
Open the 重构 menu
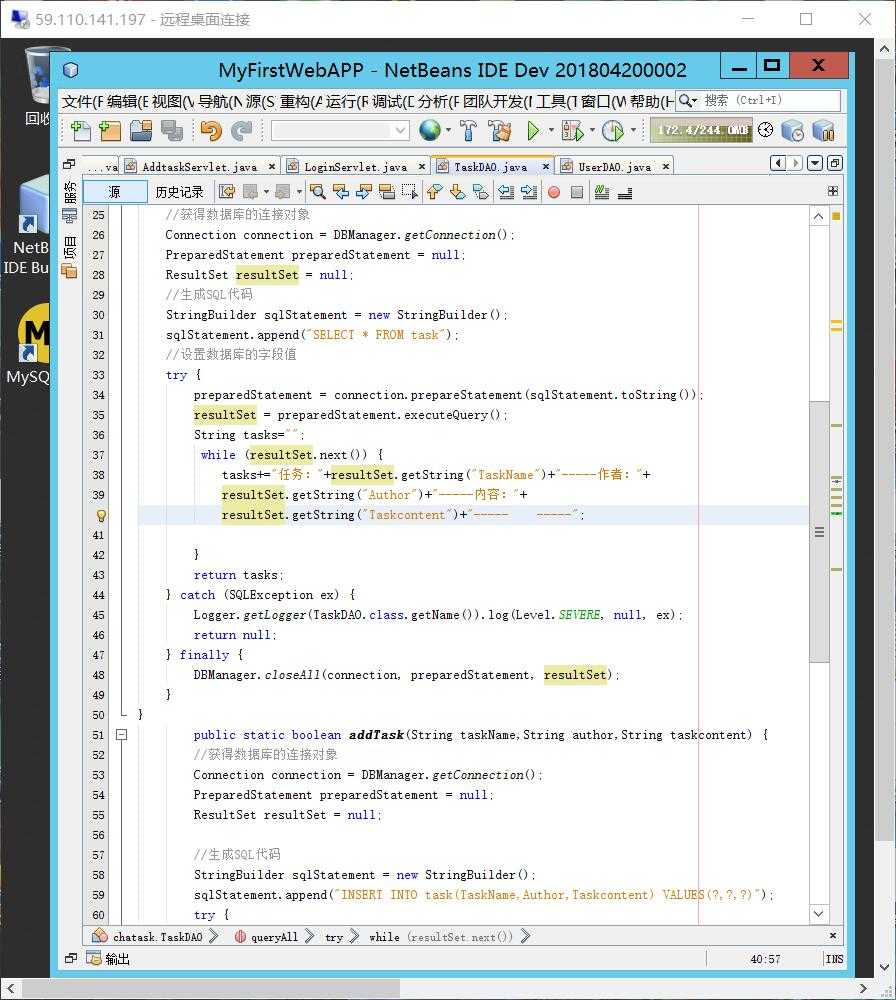(x=301, y=101)
